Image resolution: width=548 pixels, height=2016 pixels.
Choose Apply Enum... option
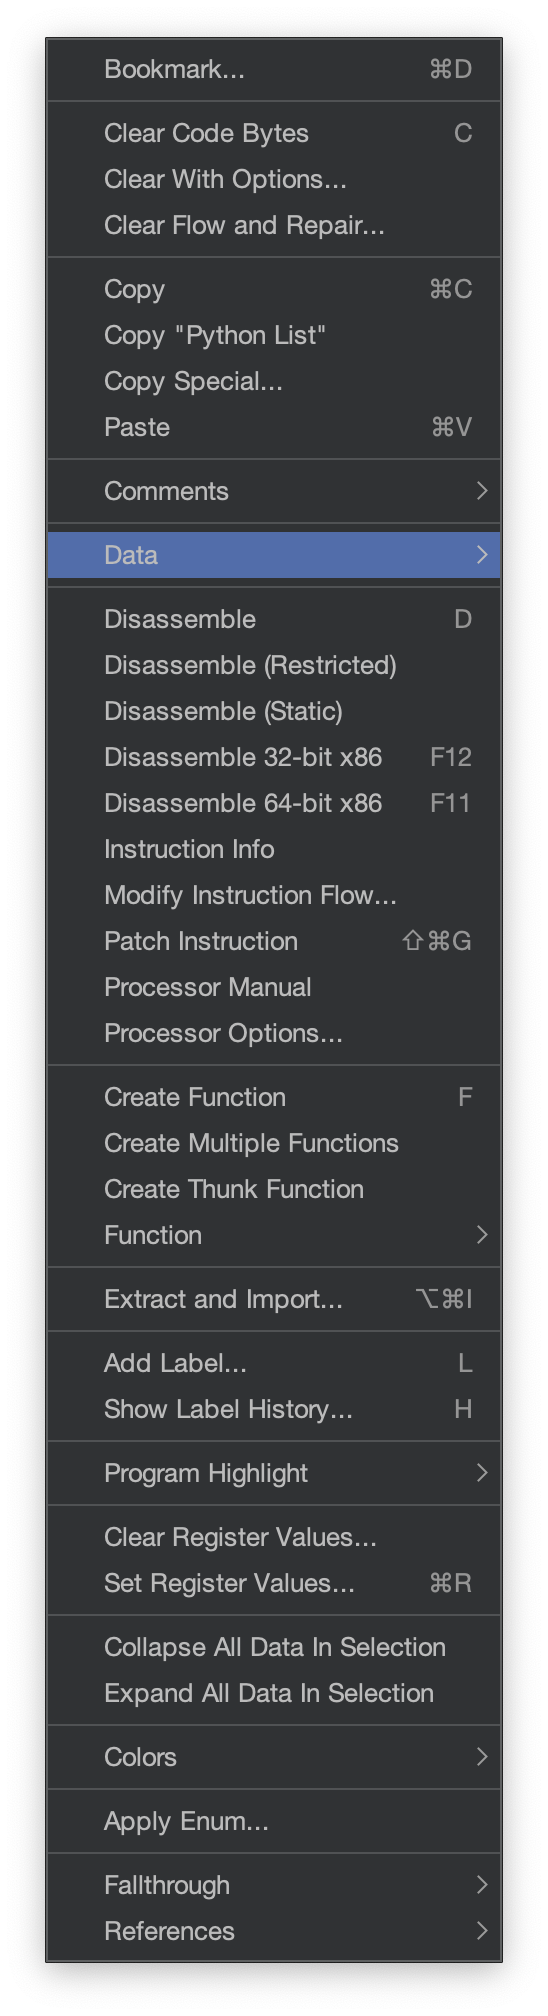click(274, 1821)
